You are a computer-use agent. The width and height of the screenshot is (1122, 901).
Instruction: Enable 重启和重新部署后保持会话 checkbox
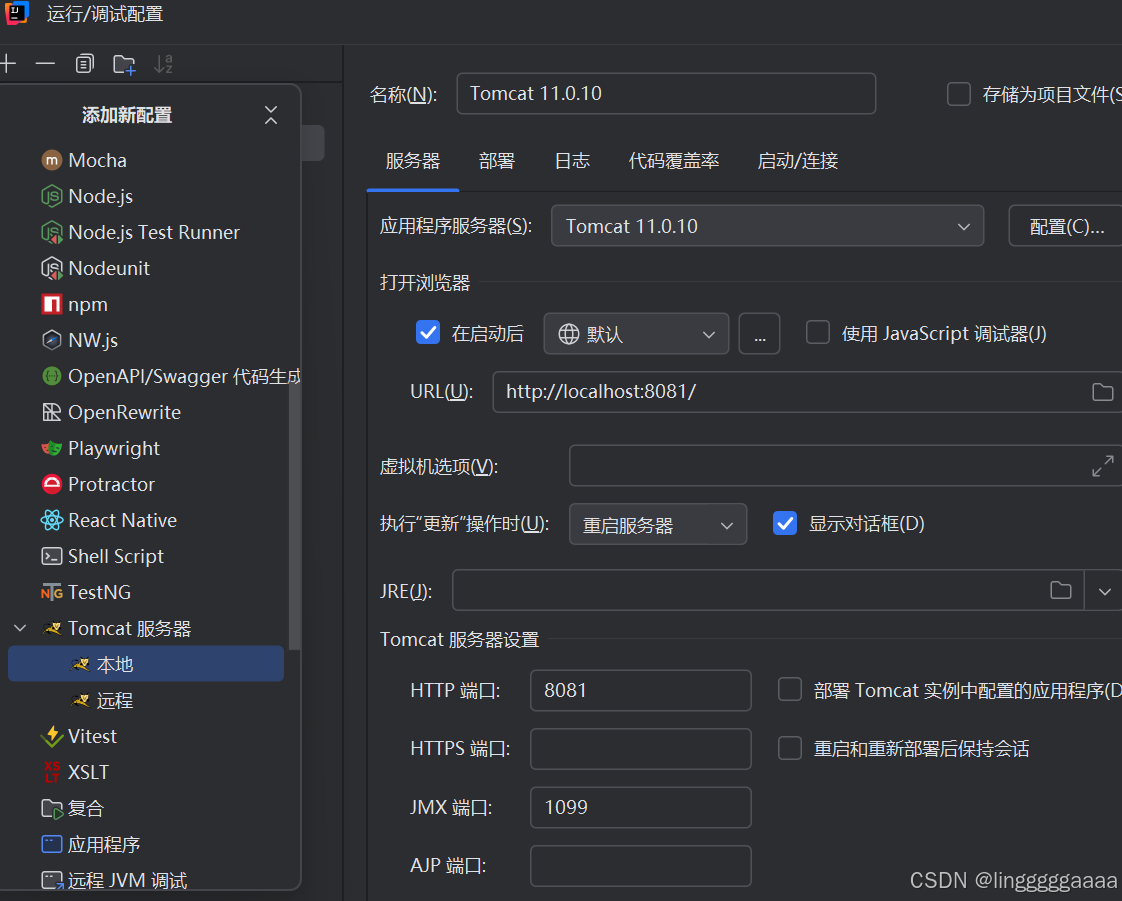point(790,749)
